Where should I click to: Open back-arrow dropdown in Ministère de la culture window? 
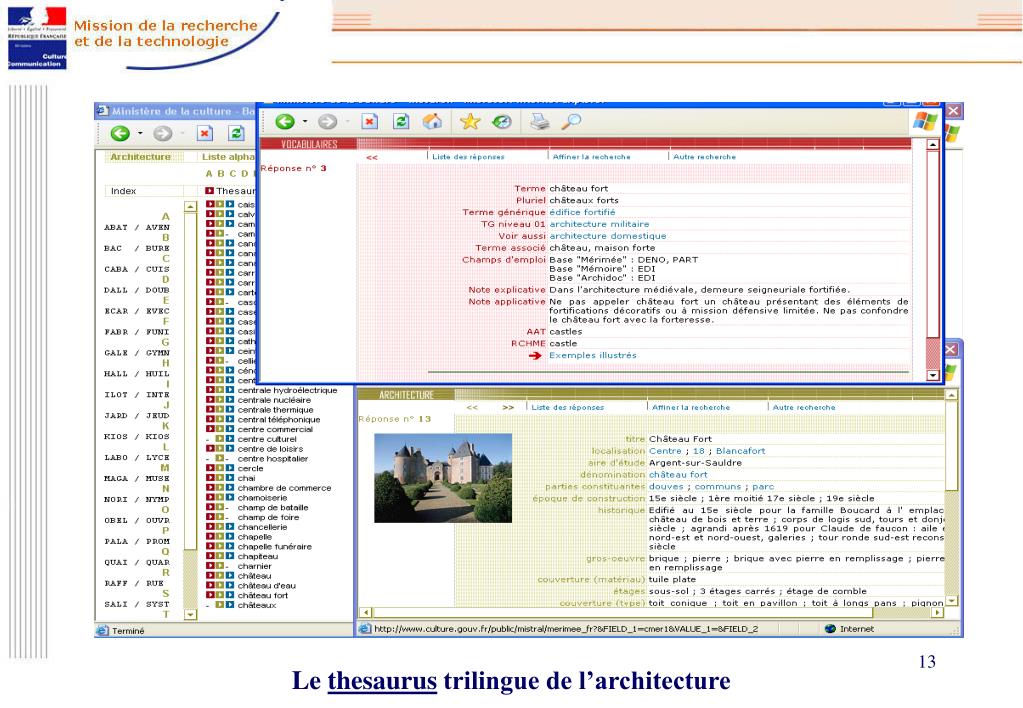[x=140, y=134]
